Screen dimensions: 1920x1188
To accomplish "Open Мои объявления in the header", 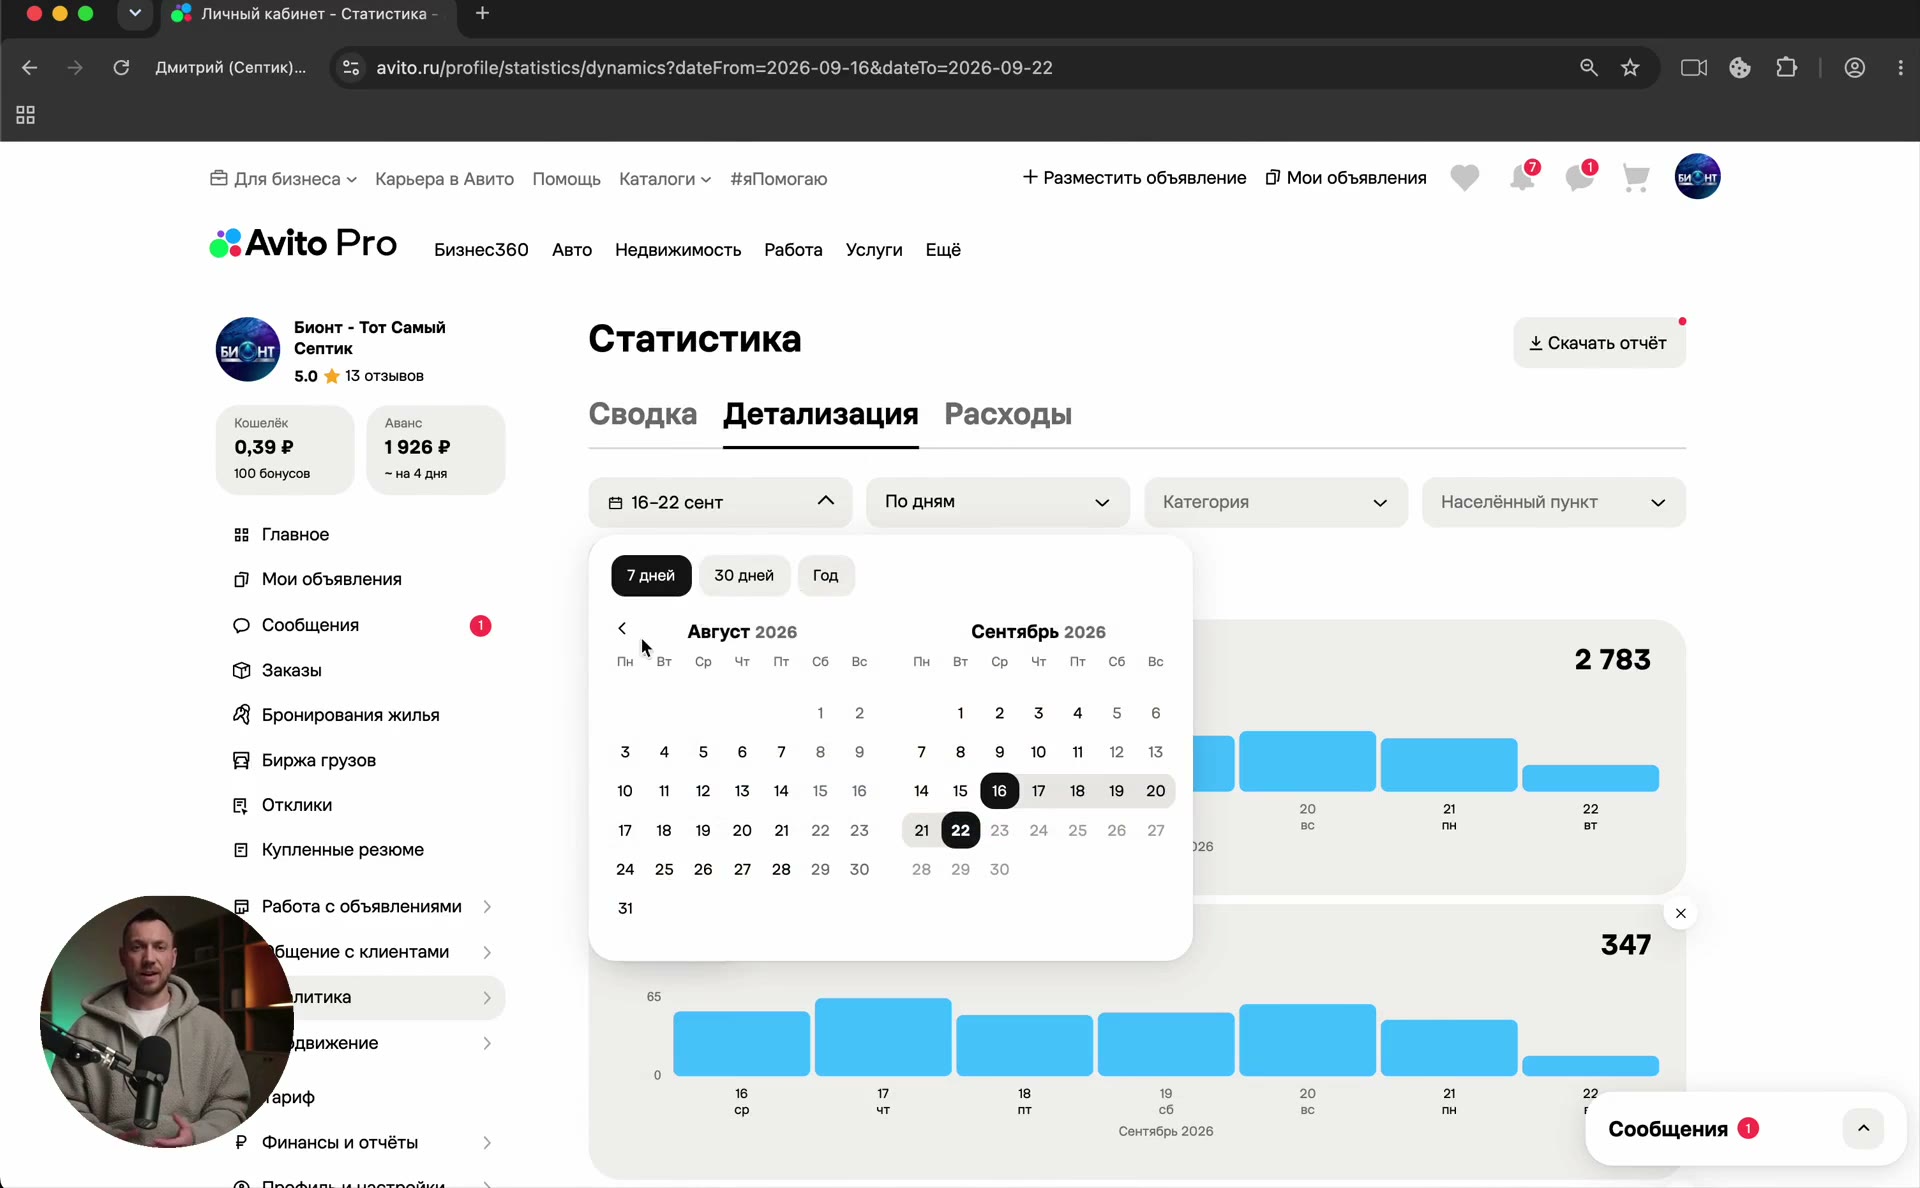I will [x=1346, y=178].
